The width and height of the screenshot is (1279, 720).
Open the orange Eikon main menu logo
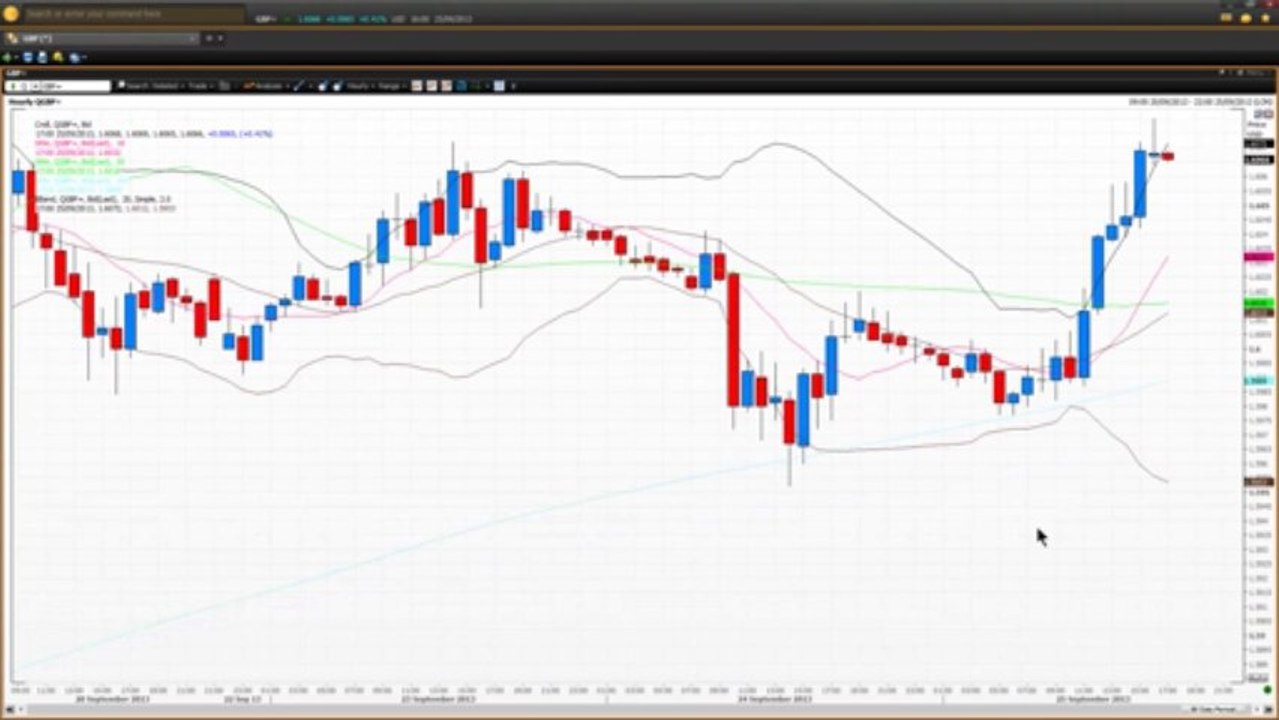(x=11, y=14)
